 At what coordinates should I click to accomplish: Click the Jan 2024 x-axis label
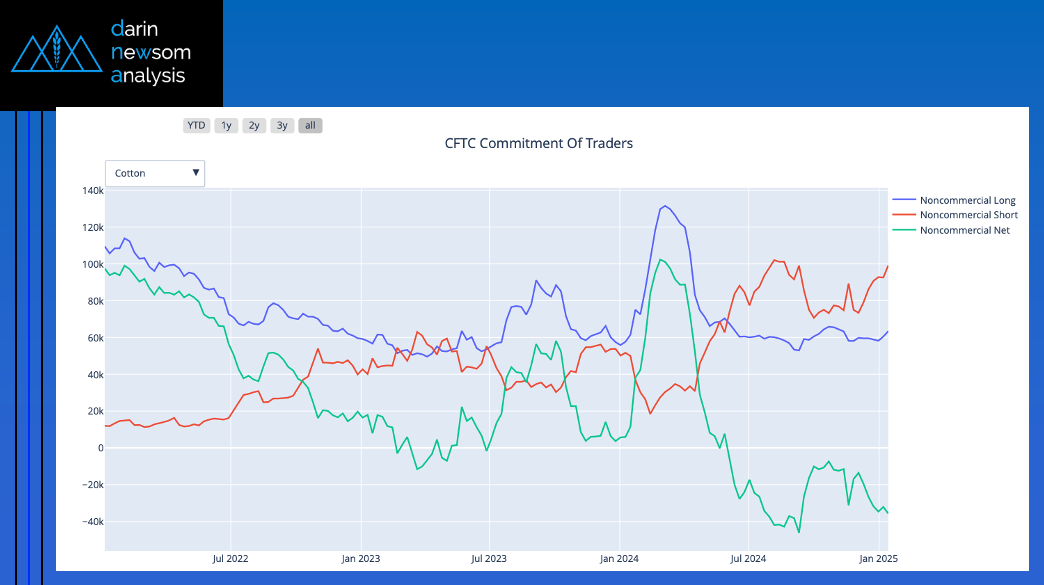tap(619, 558)
